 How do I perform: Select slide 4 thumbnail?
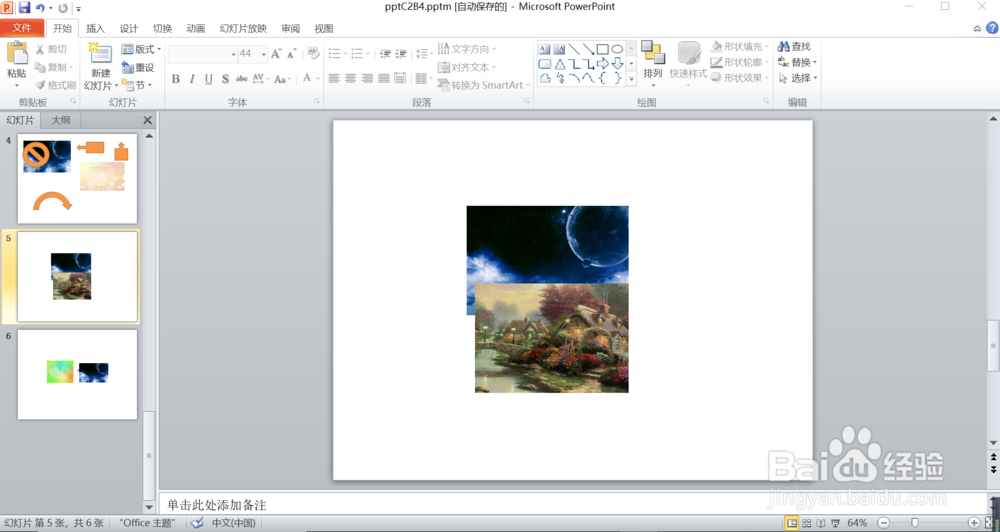click(x=77, y=179)
